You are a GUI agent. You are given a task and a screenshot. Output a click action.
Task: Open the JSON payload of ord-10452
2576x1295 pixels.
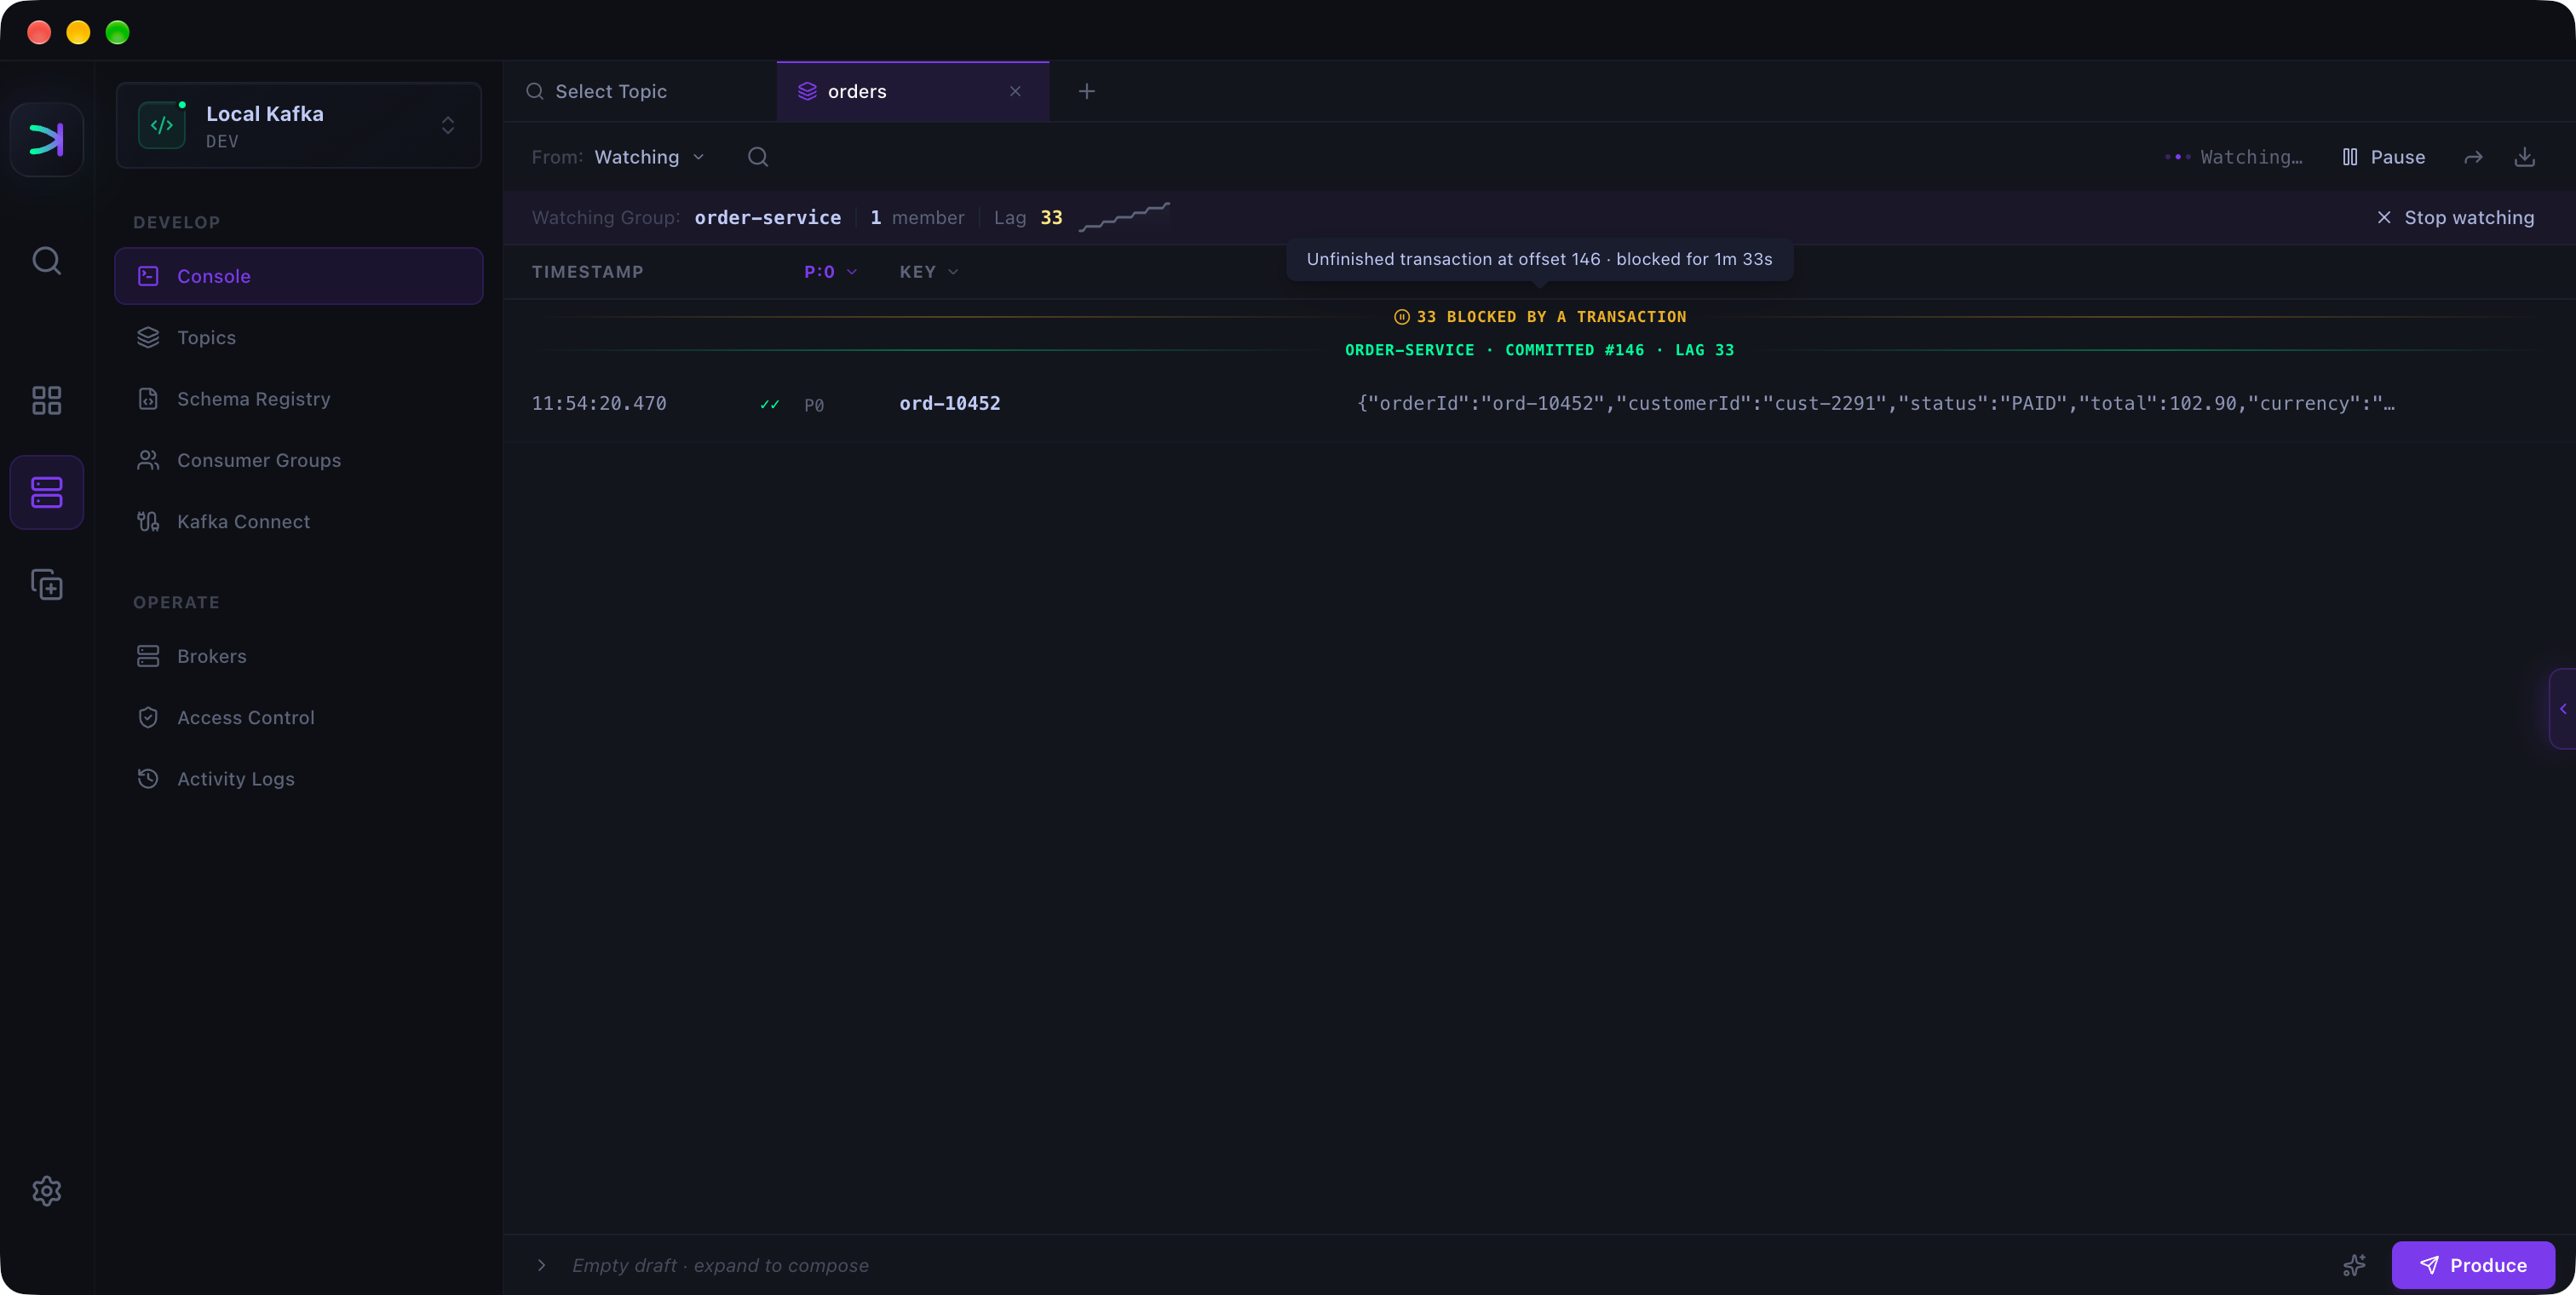pos(1875,403)
